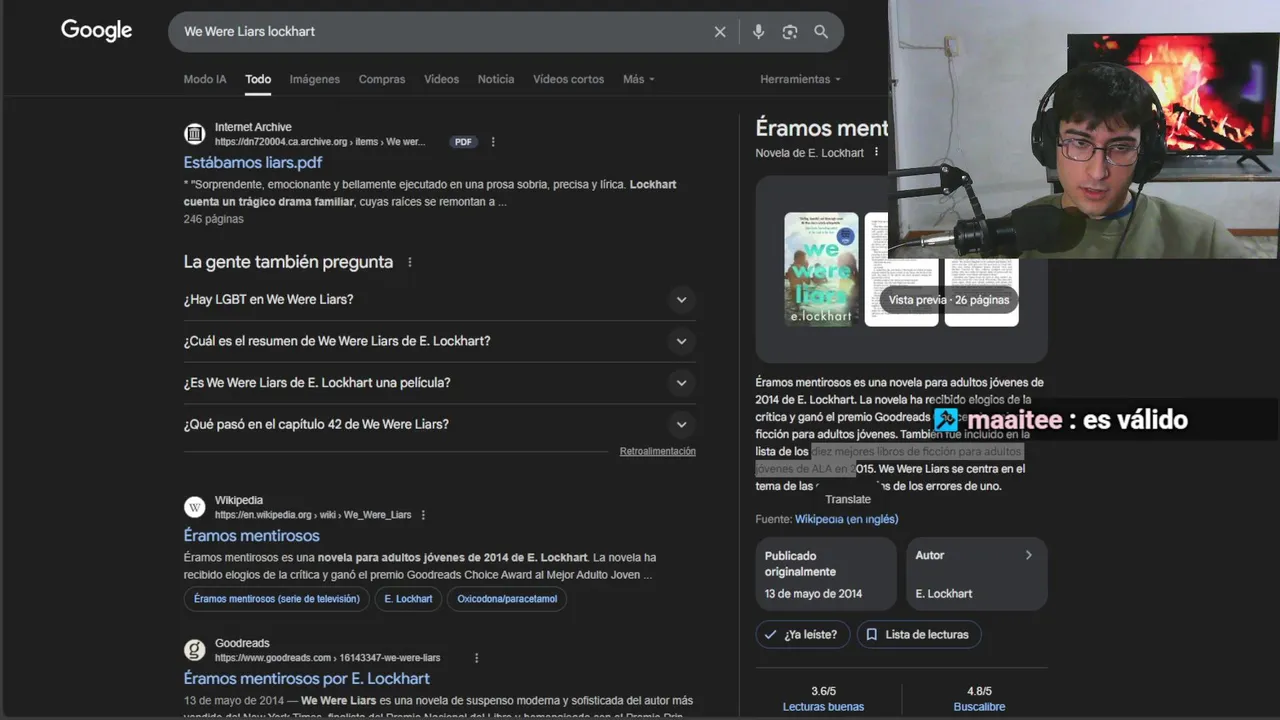Open the Autor card chevron

[x=1028, y=555]
